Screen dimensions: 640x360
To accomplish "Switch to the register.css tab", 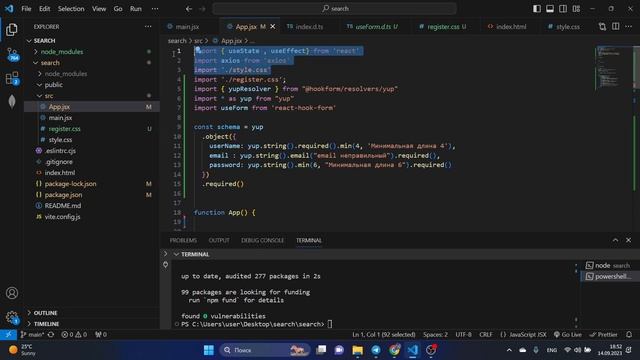I will click(446, 27).
